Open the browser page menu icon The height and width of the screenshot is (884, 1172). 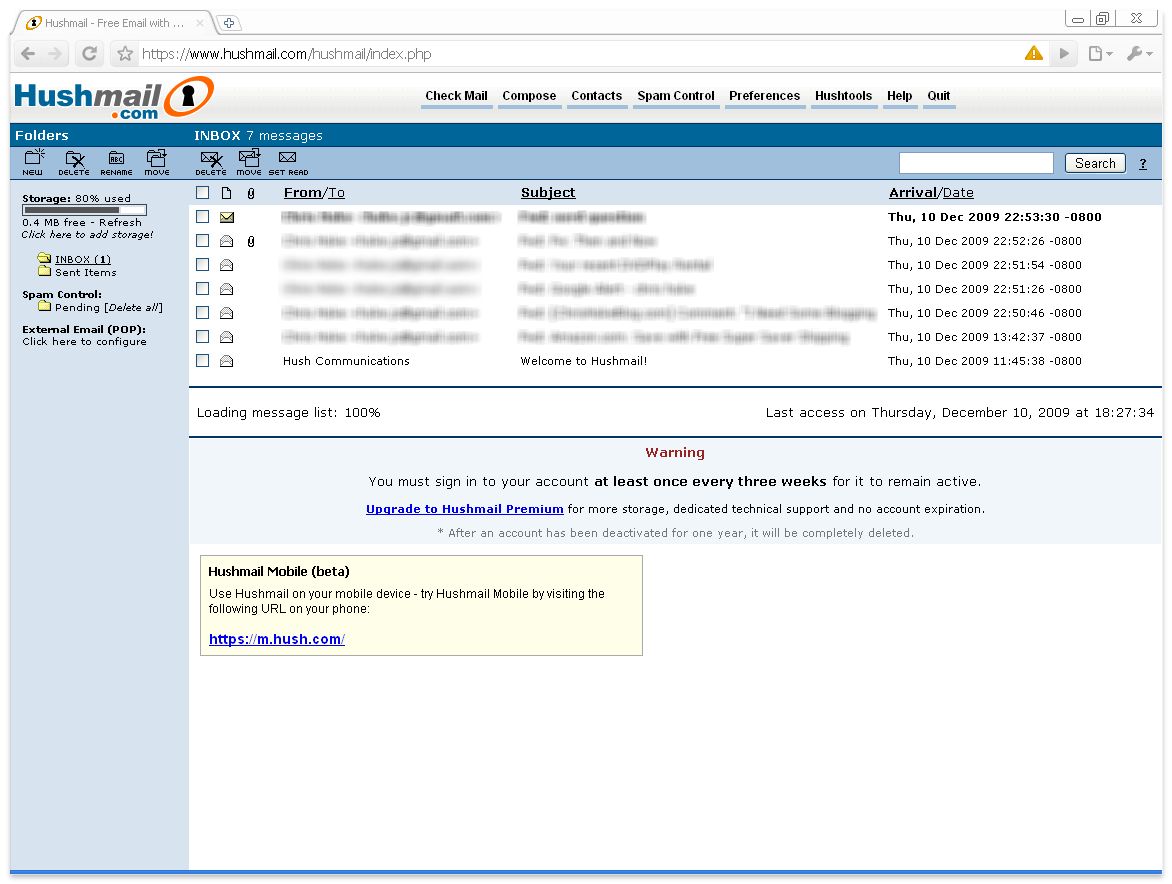pos(1100,54)
